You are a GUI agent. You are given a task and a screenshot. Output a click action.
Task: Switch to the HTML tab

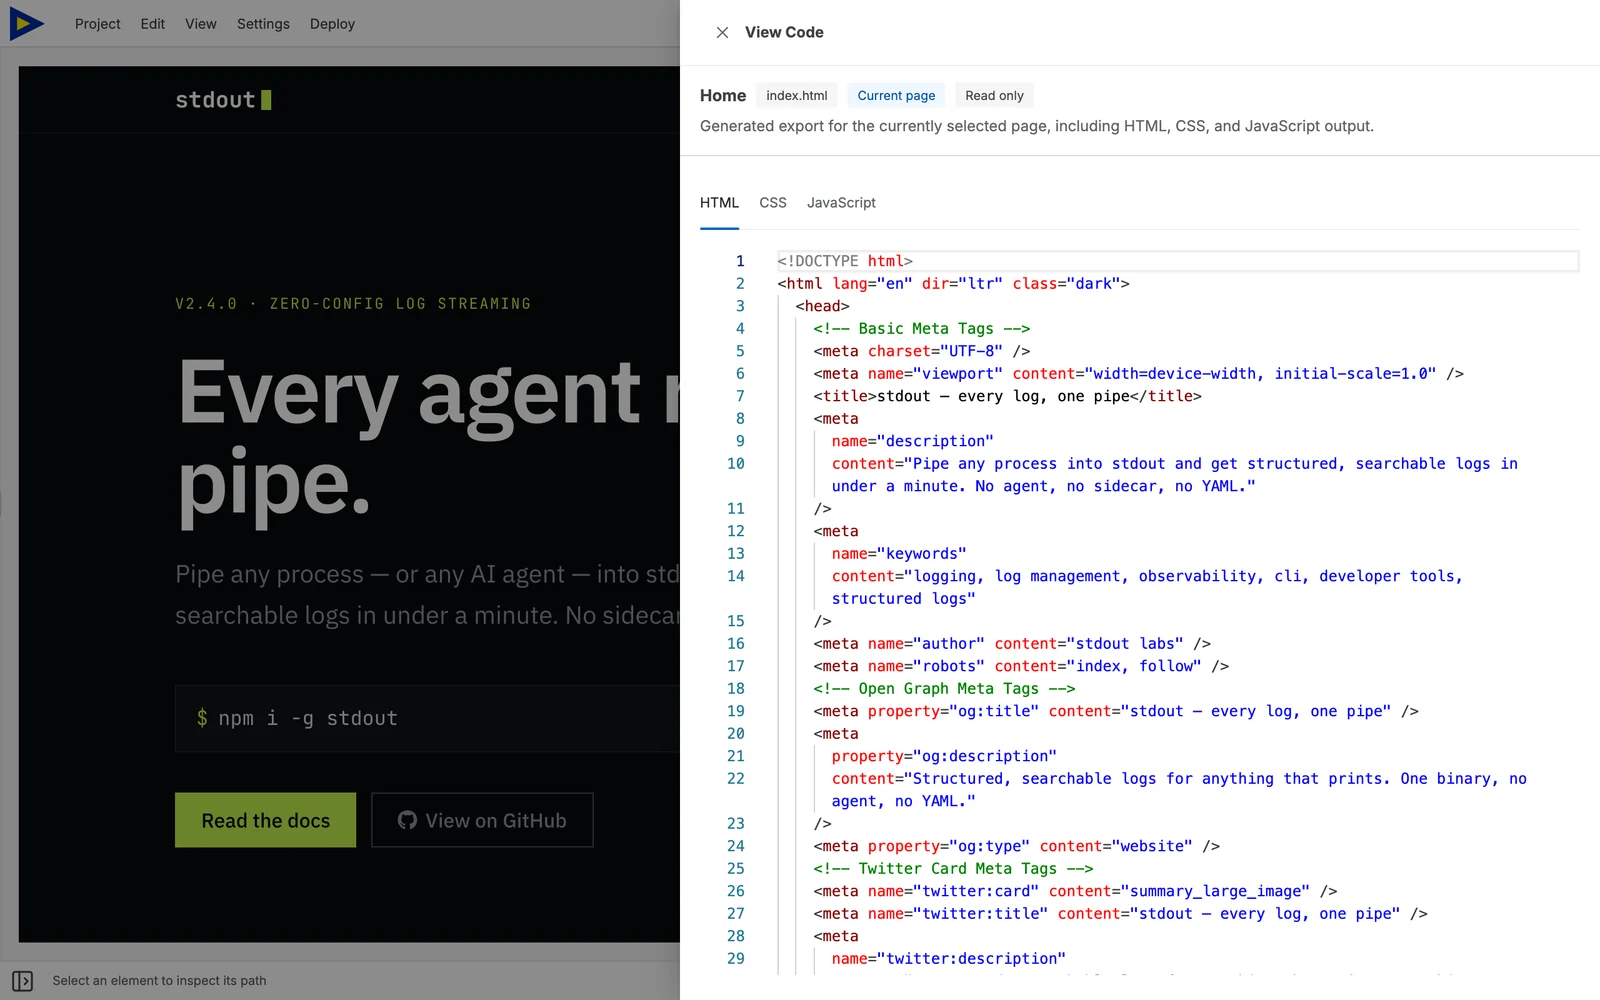719,203
